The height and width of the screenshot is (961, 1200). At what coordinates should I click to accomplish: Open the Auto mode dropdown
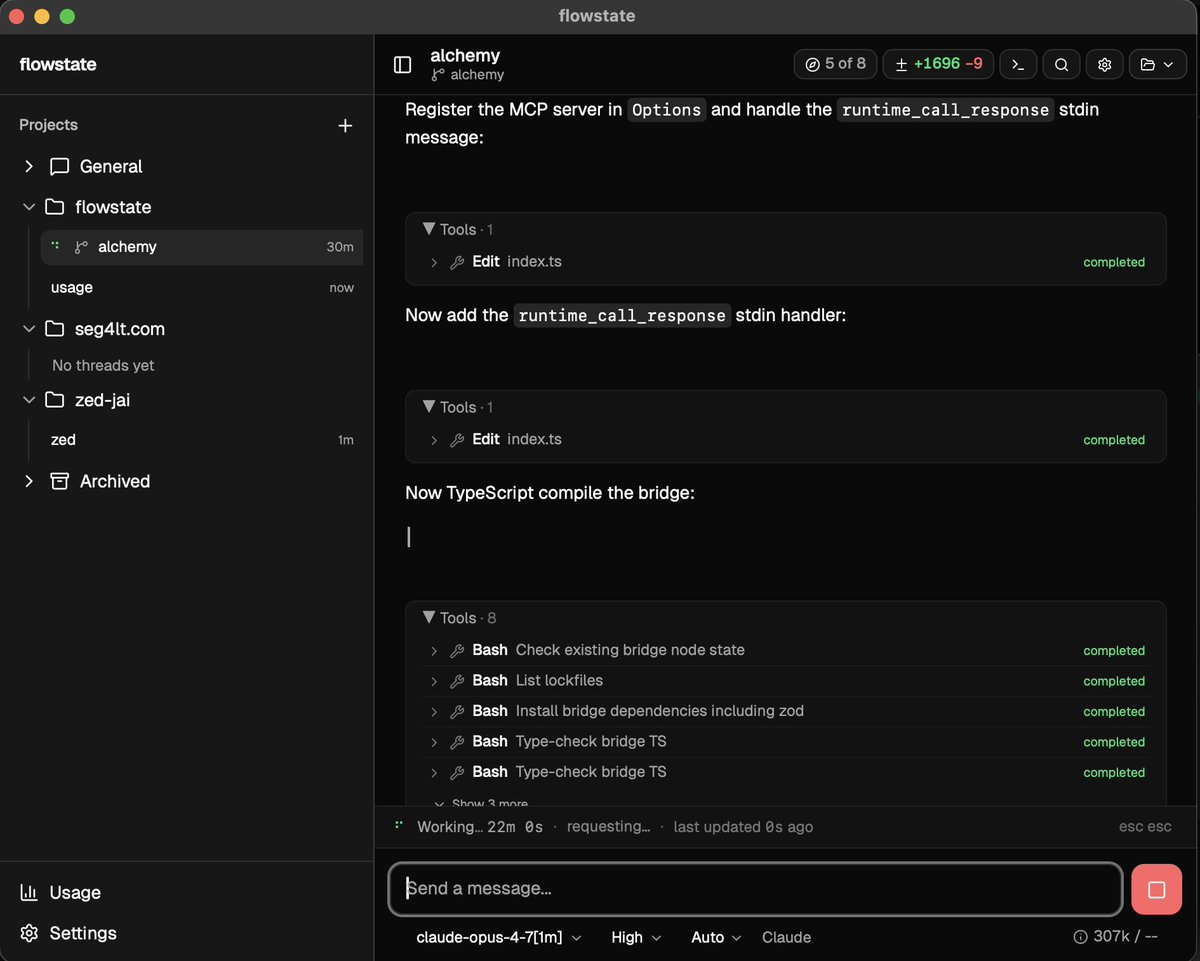(716, 937)
